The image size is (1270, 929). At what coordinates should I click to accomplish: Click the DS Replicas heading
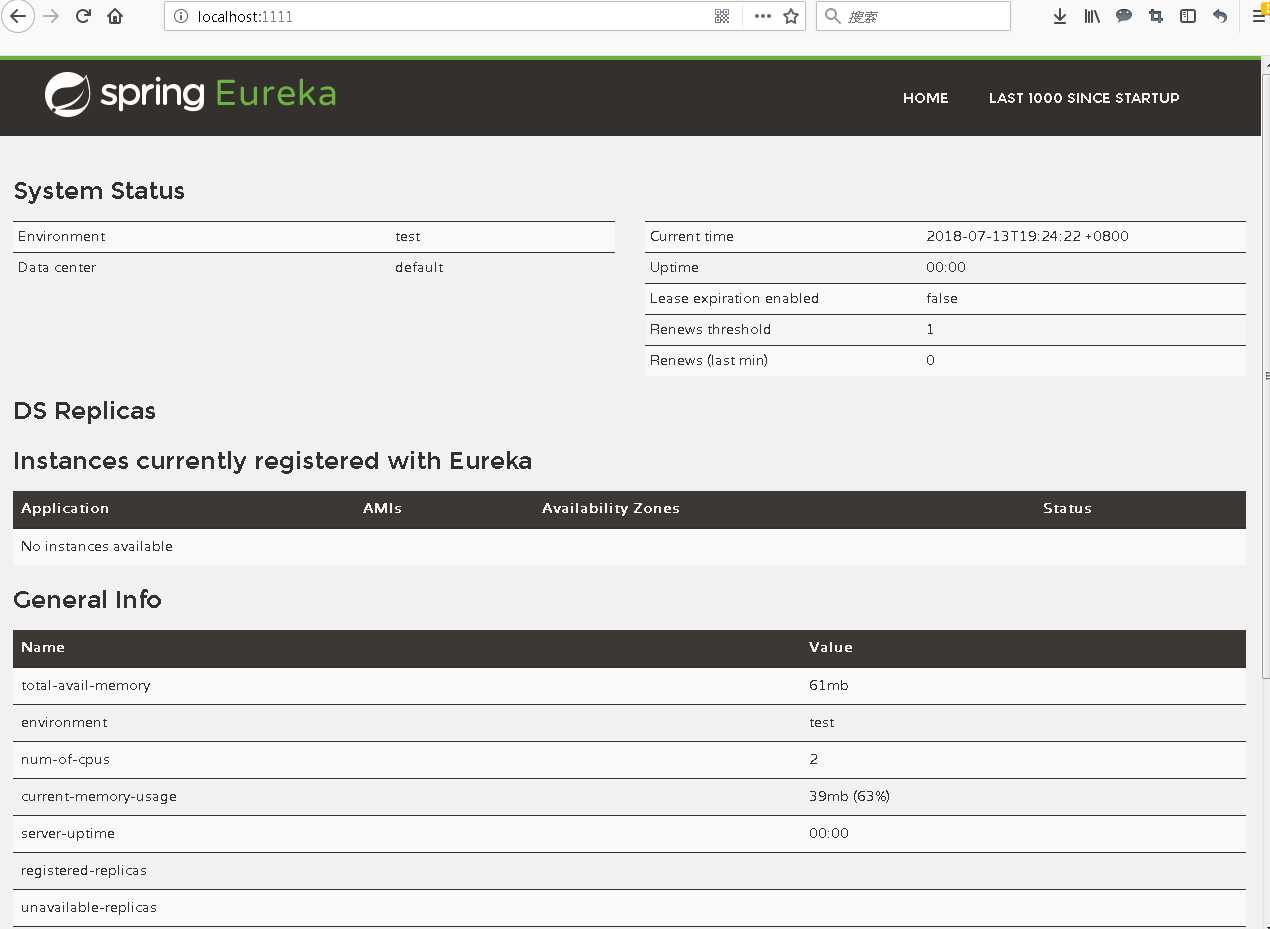point(85,411)
